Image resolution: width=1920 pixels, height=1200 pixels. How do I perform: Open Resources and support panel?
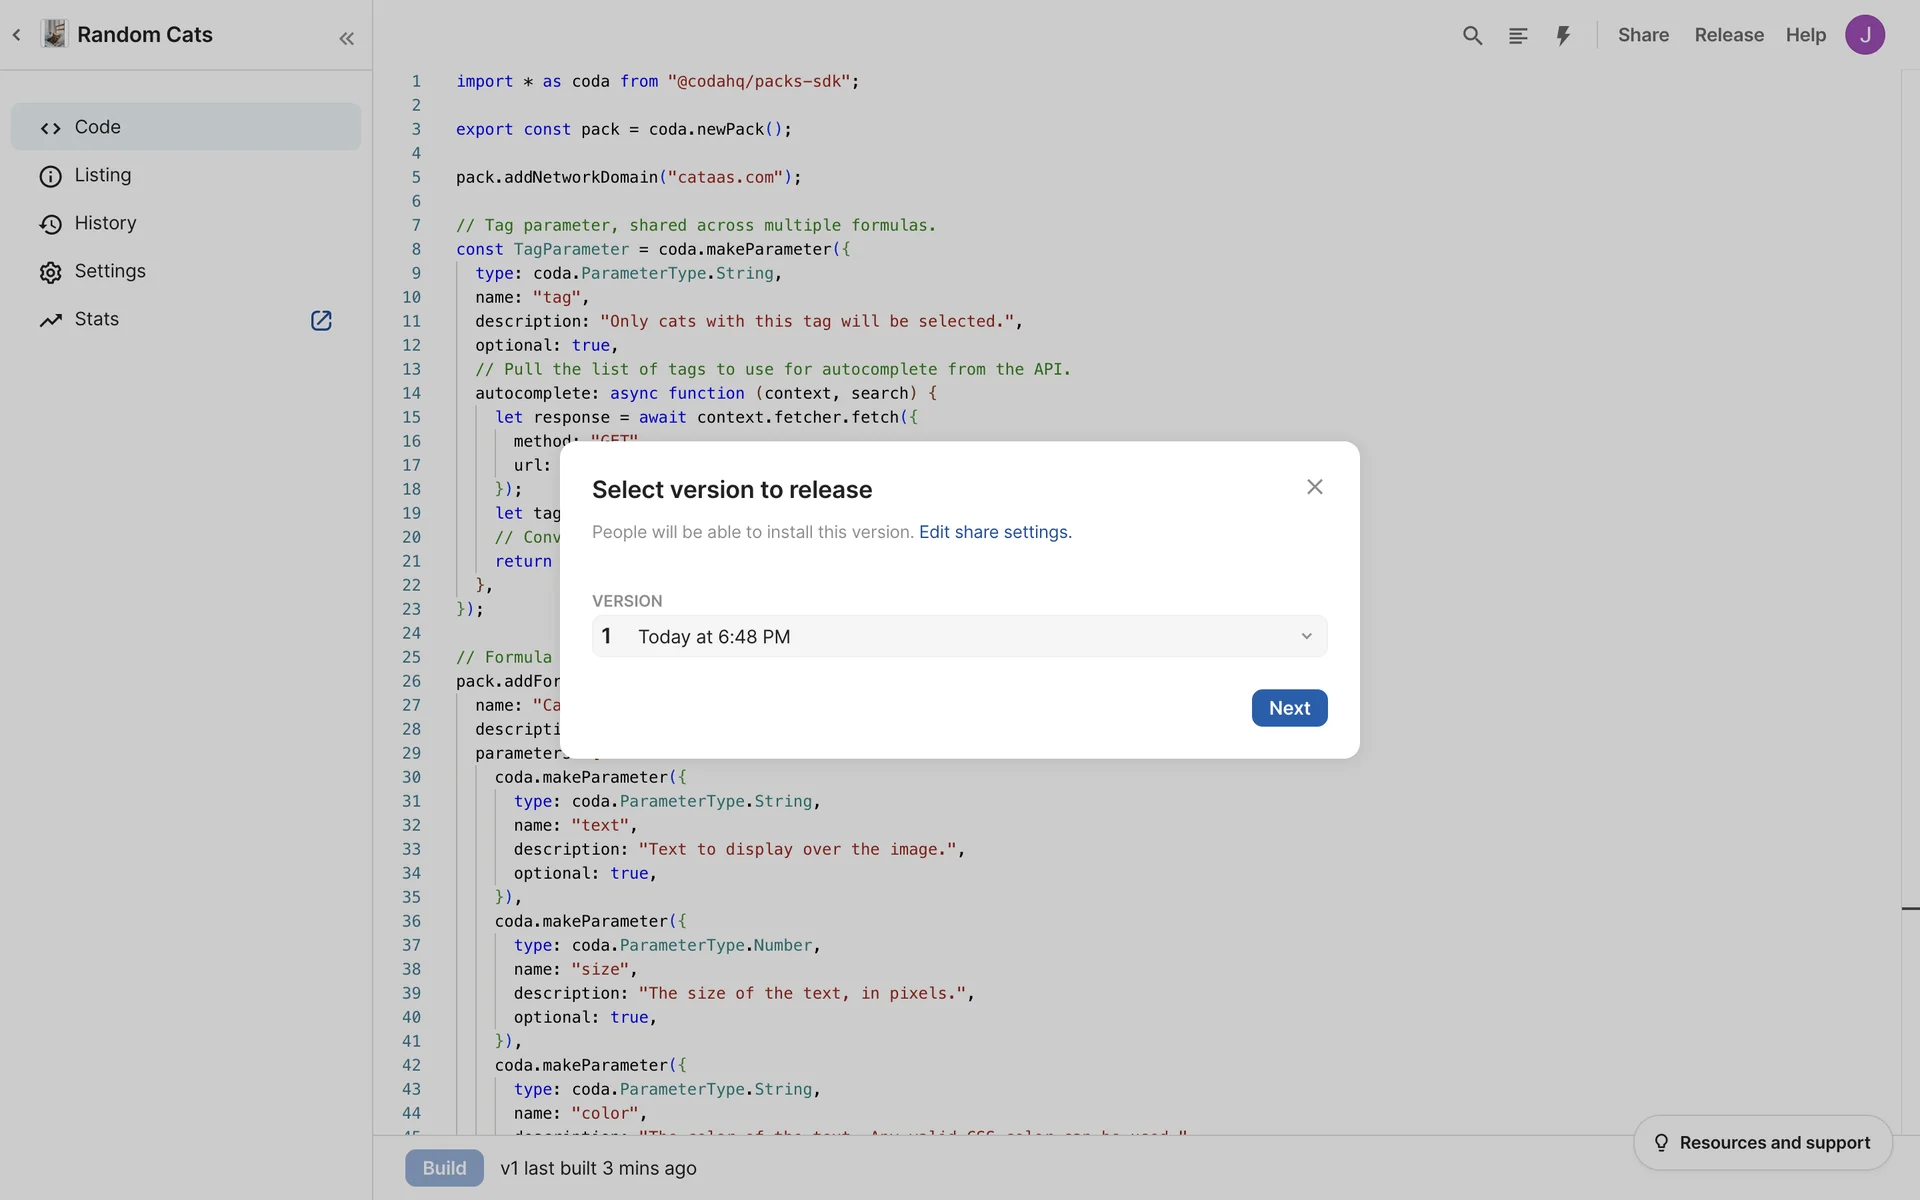(x=1762, y=1142)
